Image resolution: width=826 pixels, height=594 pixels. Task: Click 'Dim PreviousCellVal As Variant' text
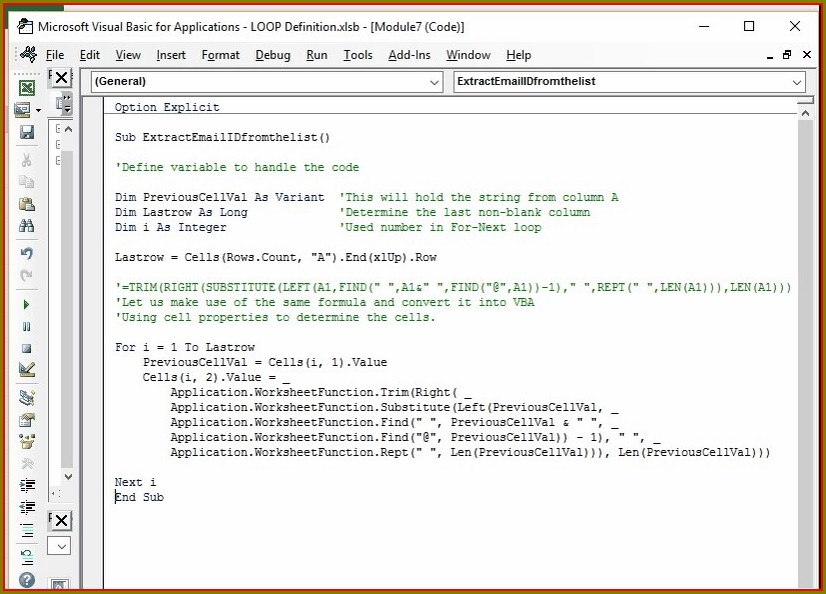220,197
